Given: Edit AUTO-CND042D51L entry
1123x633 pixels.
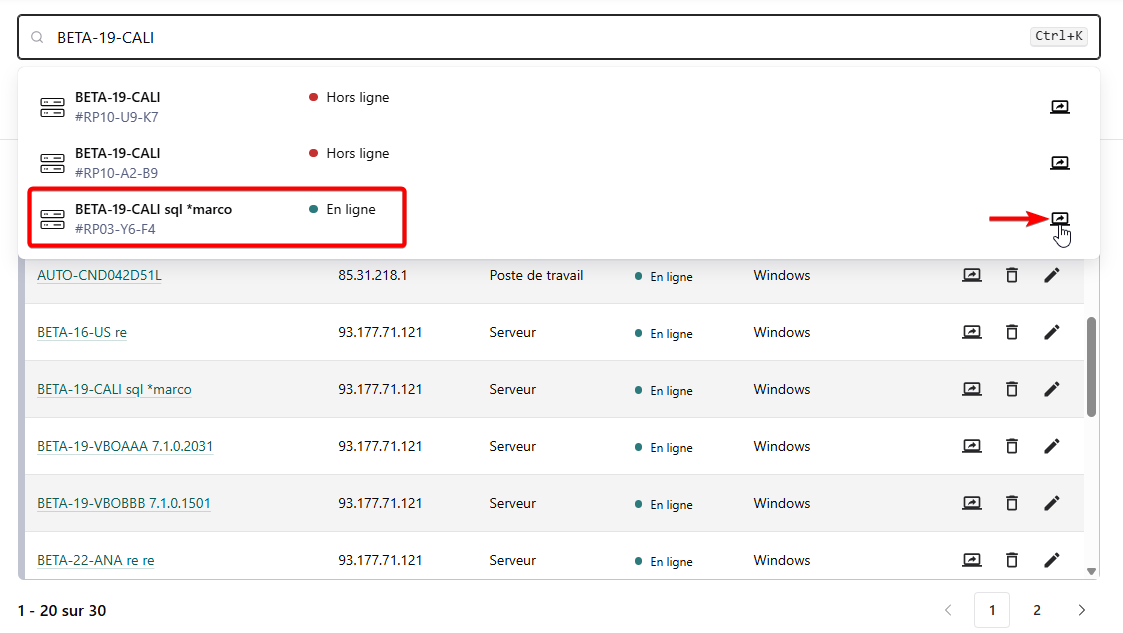Looking at the screenshot, I should pyautogui.click(x=1052, y=275).
